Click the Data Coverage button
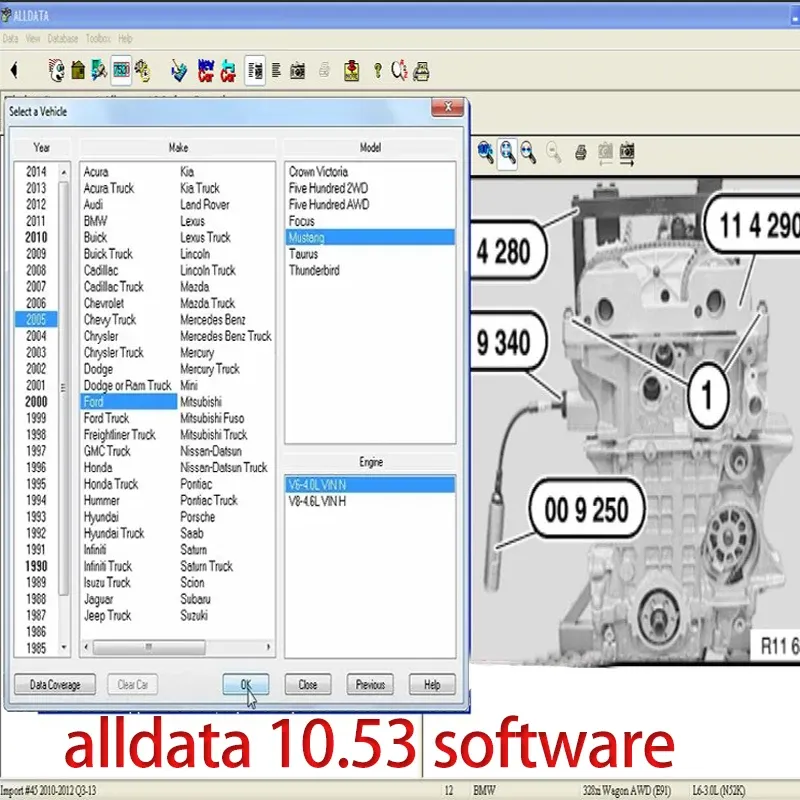Image resolution: width=800 pixels, height=800 pixels. [55, 685]
